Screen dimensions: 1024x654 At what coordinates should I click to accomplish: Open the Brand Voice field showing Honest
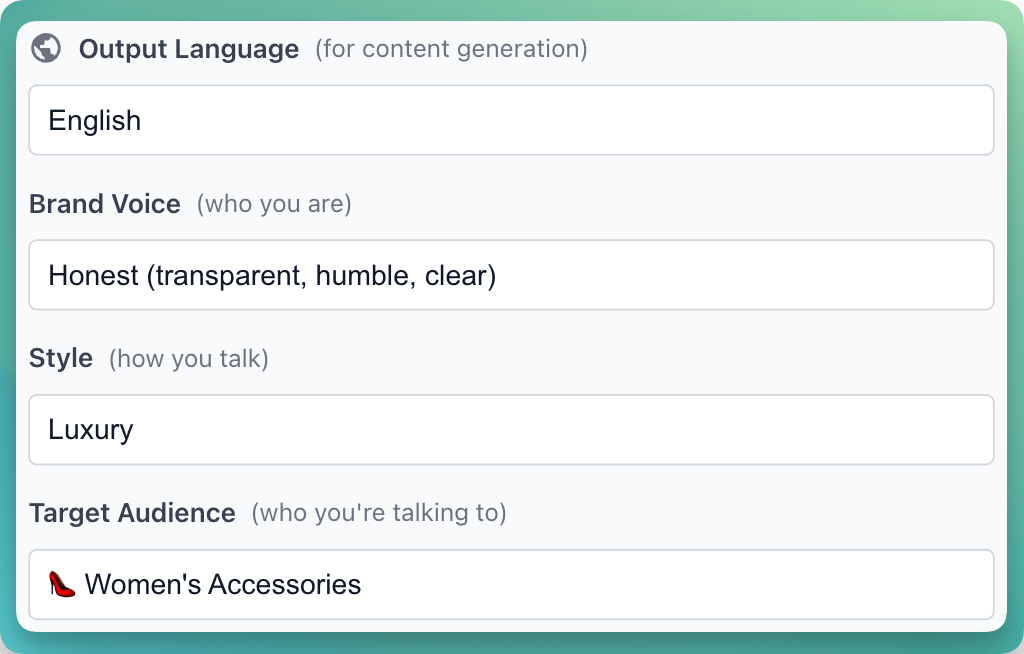pyautogui.click(x=511, y=275)
